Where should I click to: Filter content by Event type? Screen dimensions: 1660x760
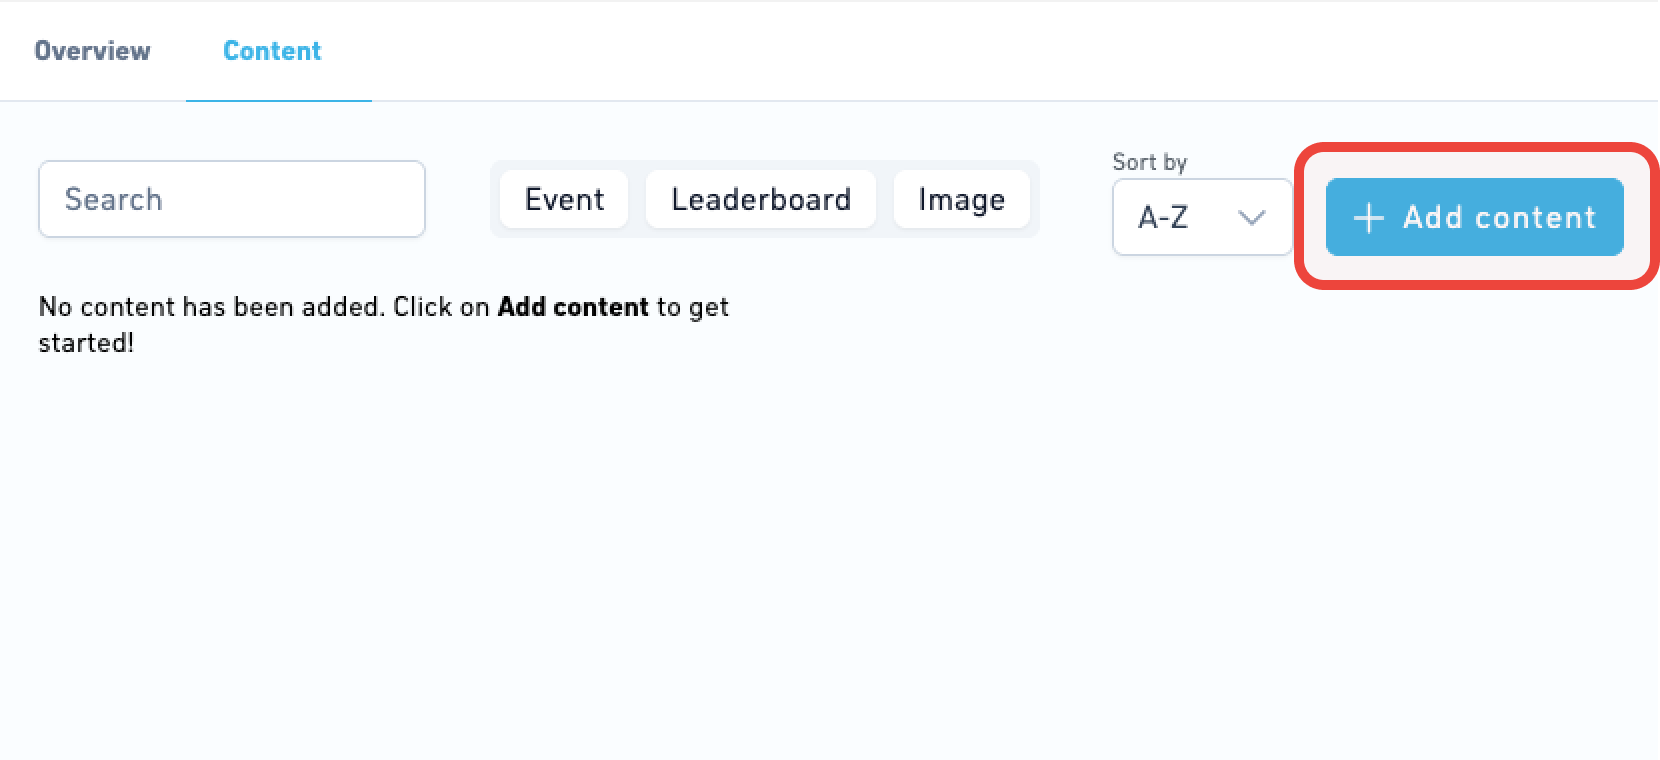pyautogui.click(x=564, y=199)
